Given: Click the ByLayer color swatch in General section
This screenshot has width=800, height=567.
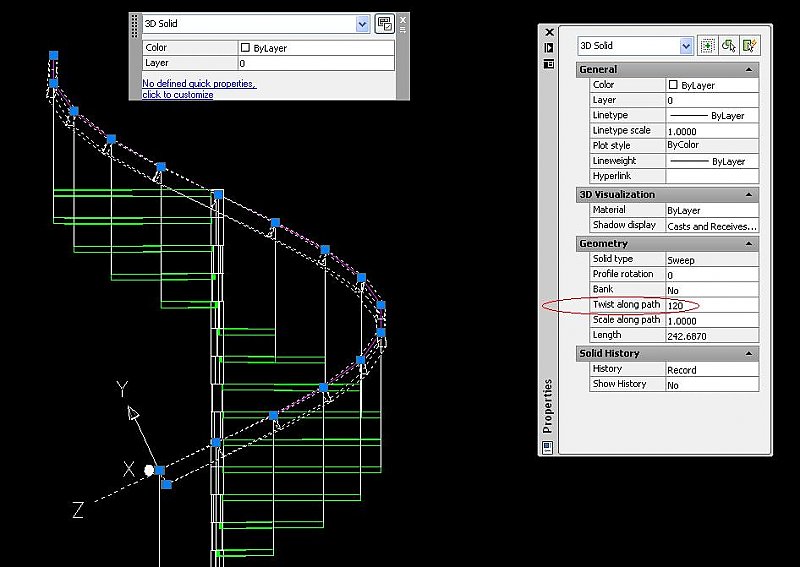Looking at the screenshot, I should point(673,85).
